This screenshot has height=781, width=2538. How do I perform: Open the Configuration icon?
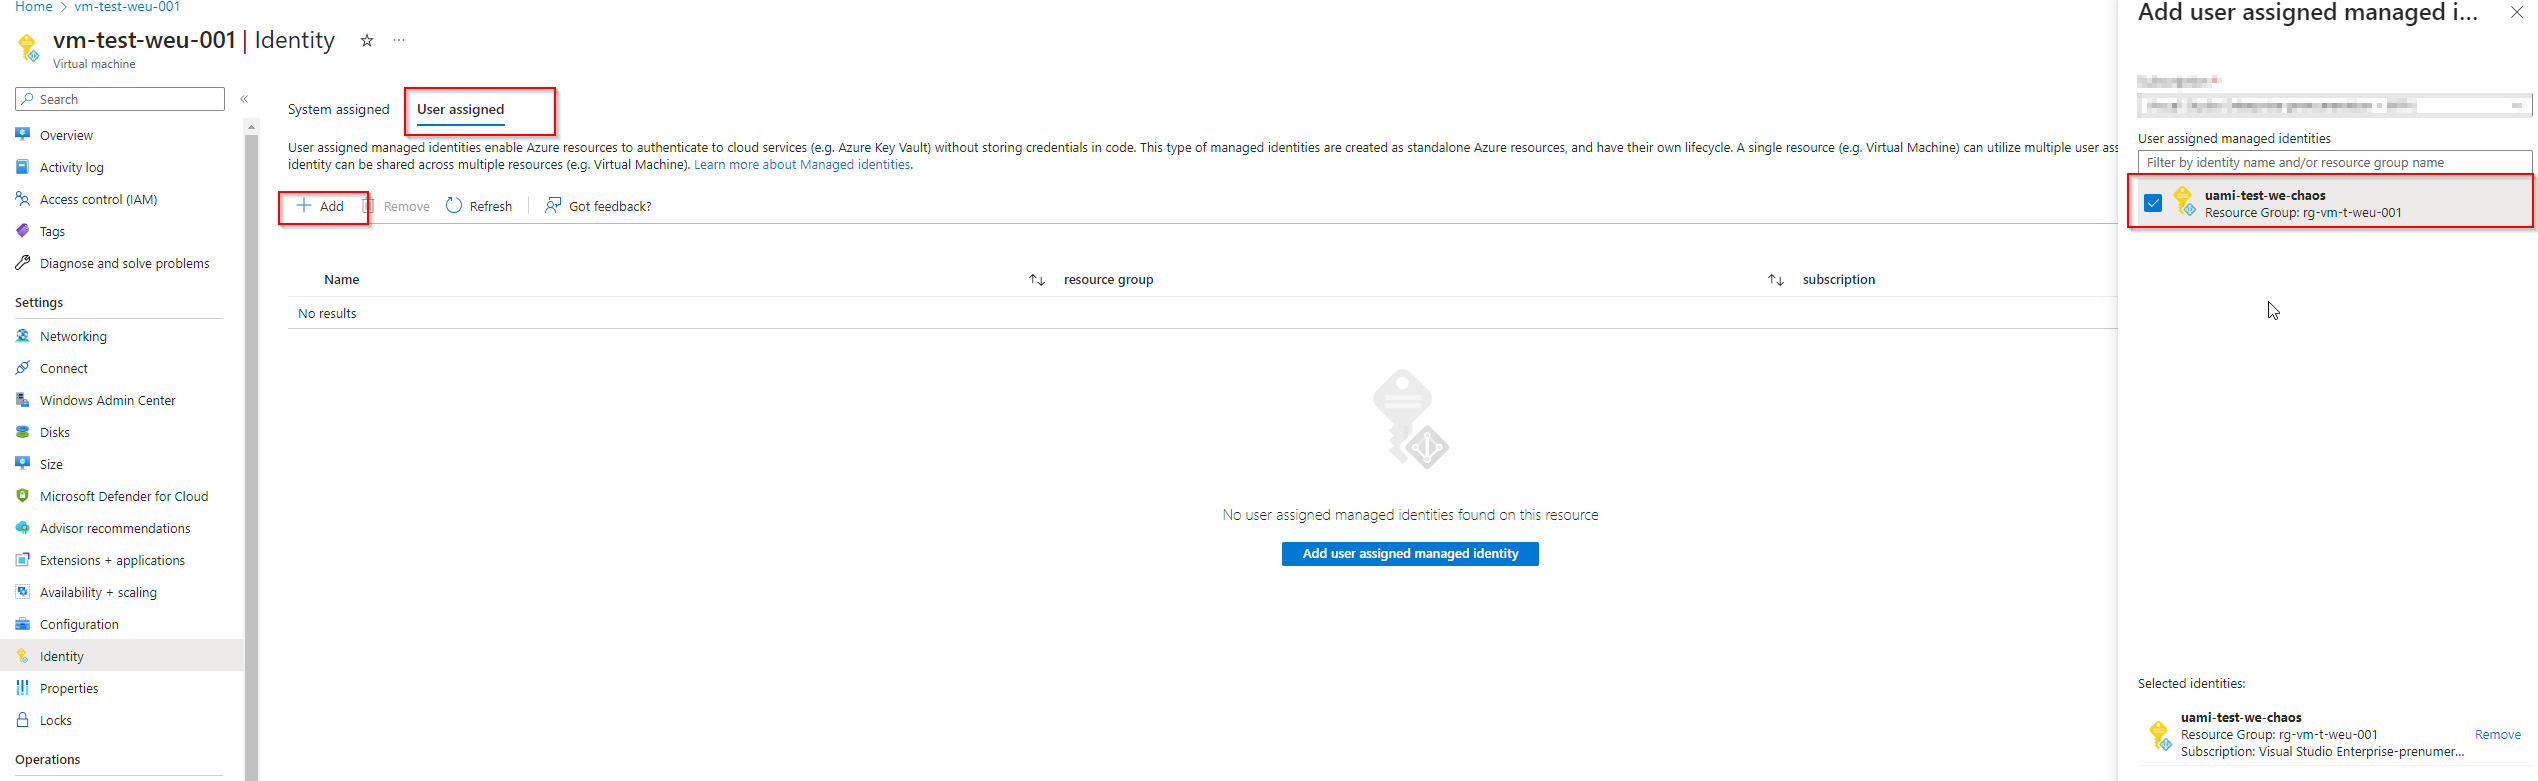tap(23, 623)
